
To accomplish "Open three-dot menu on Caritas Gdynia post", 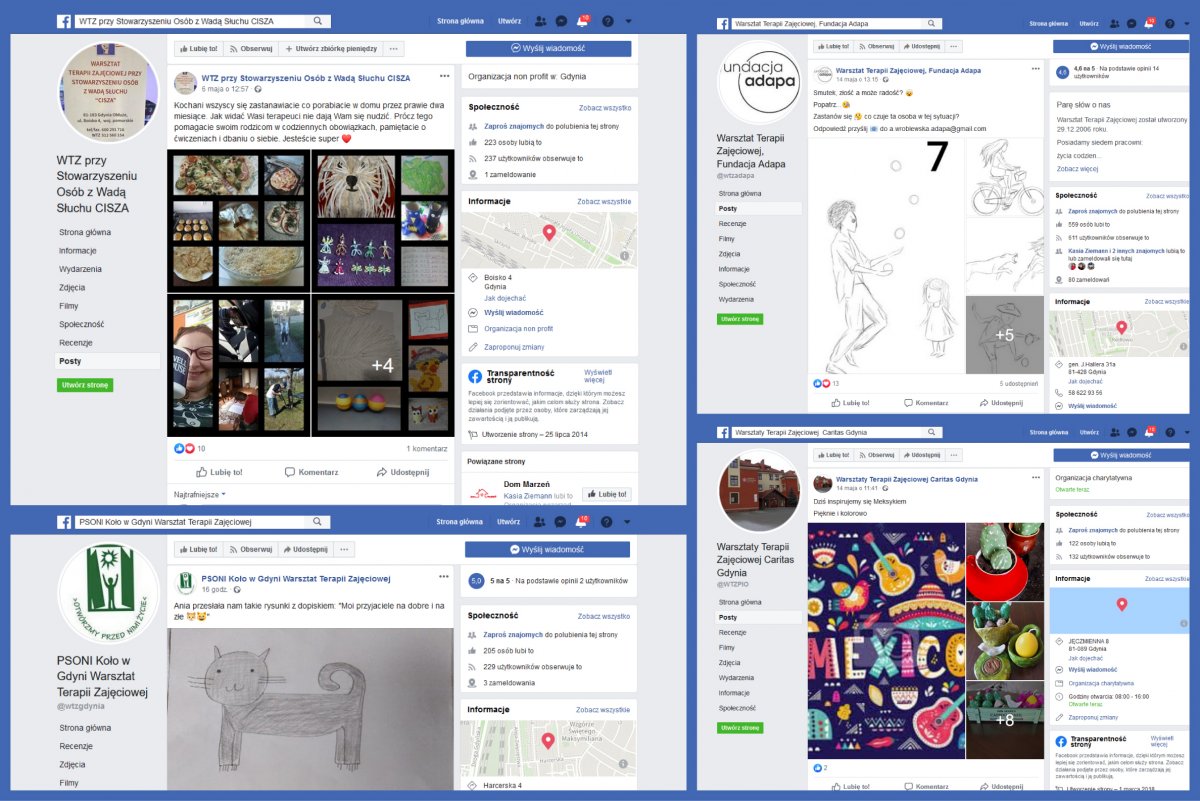I will point(1034,478).
